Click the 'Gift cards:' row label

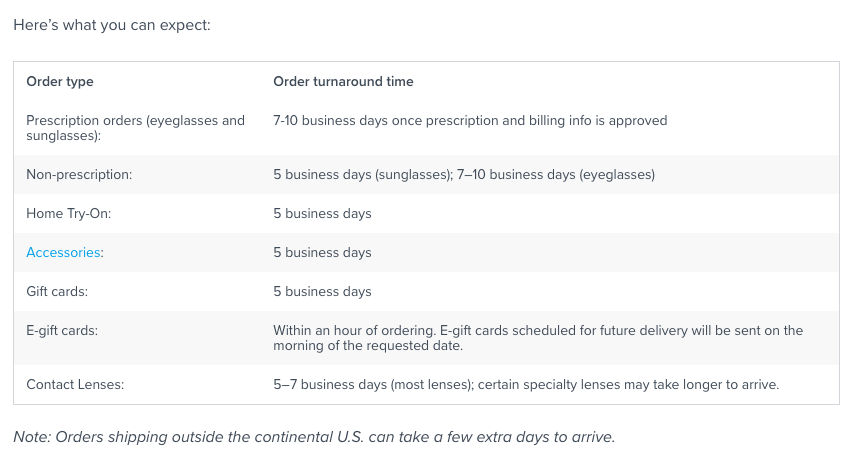point(57,291)
